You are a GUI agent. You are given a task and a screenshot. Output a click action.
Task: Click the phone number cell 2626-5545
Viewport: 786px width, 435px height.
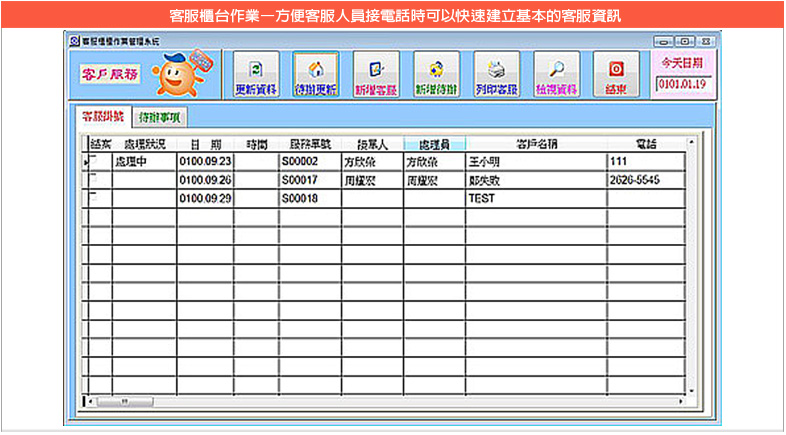click(x=645, y=180)
